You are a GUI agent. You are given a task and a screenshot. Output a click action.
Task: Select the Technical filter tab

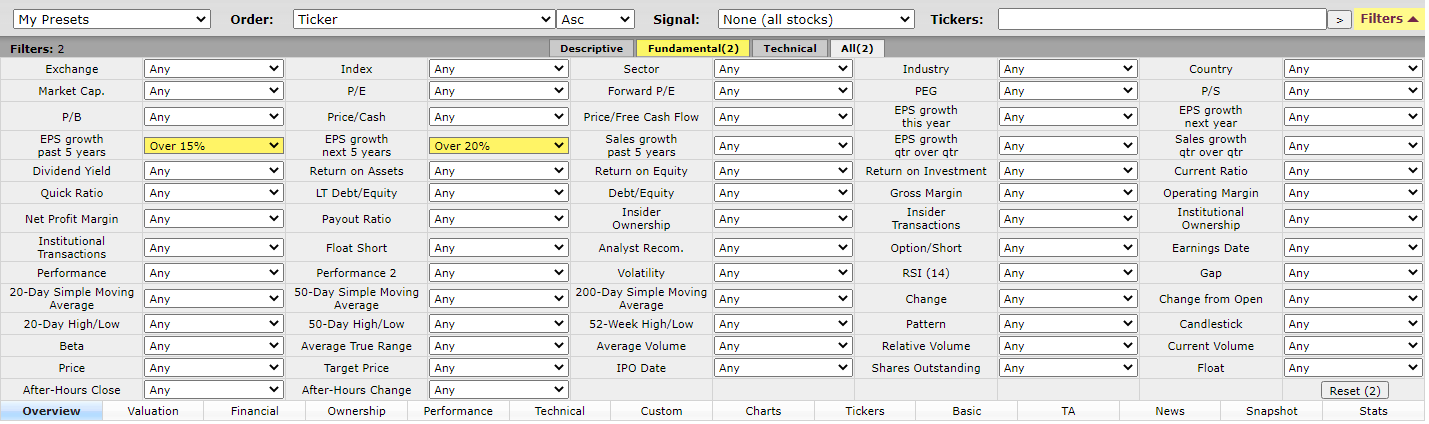point(790,48)
